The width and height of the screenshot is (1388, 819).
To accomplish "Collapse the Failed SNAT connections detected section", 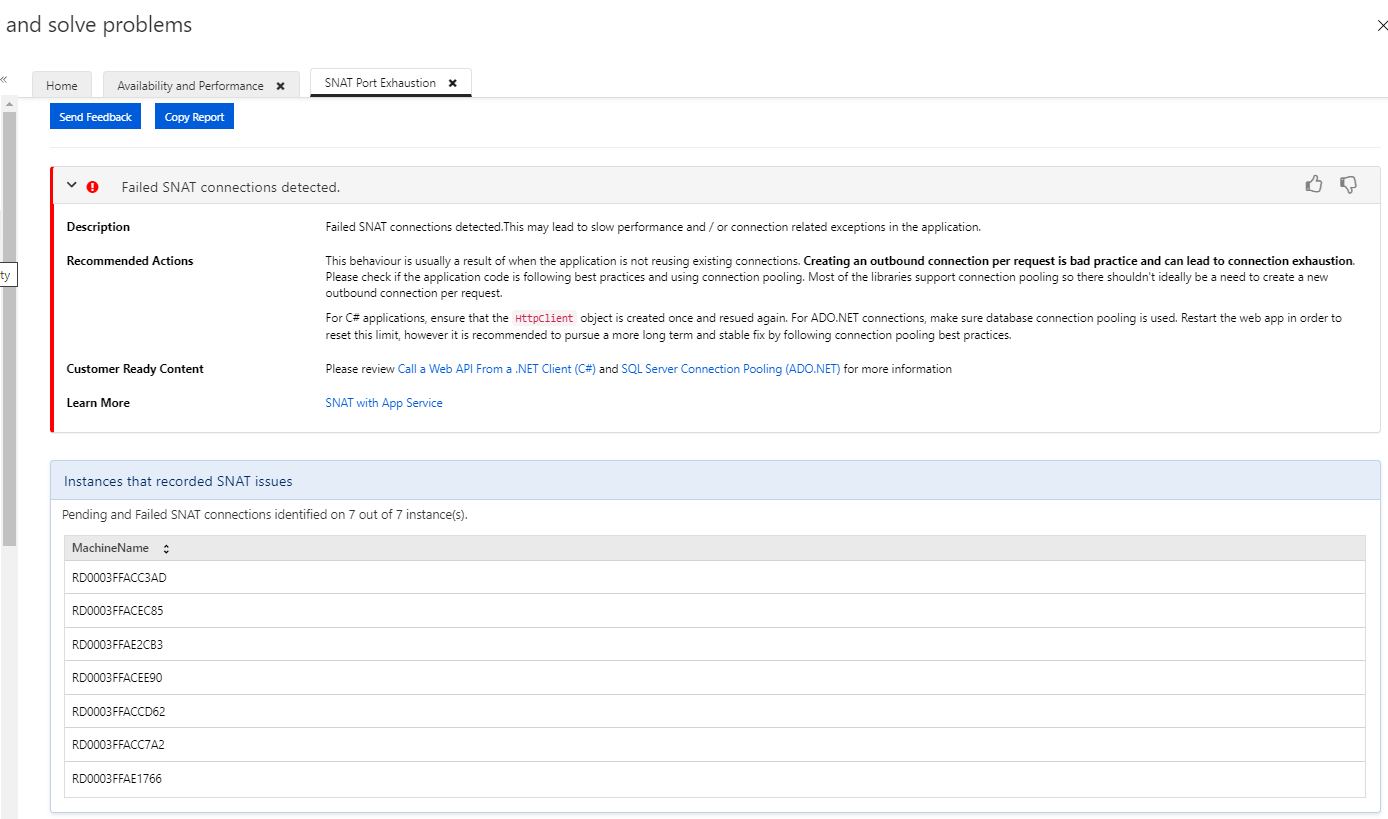I will (x=71, y=185).
